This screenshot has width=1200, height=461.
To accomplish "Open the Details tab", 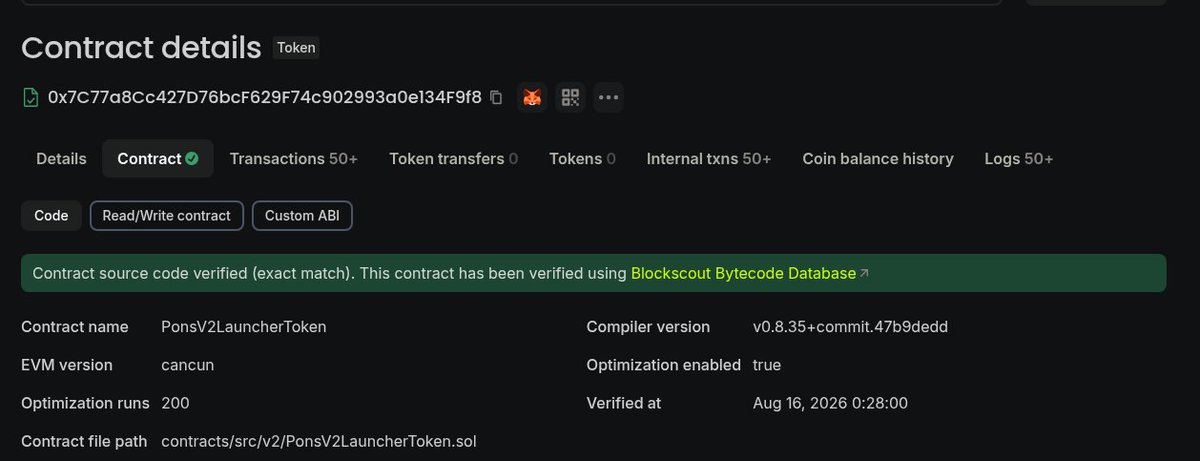I will tap(61, 158).
